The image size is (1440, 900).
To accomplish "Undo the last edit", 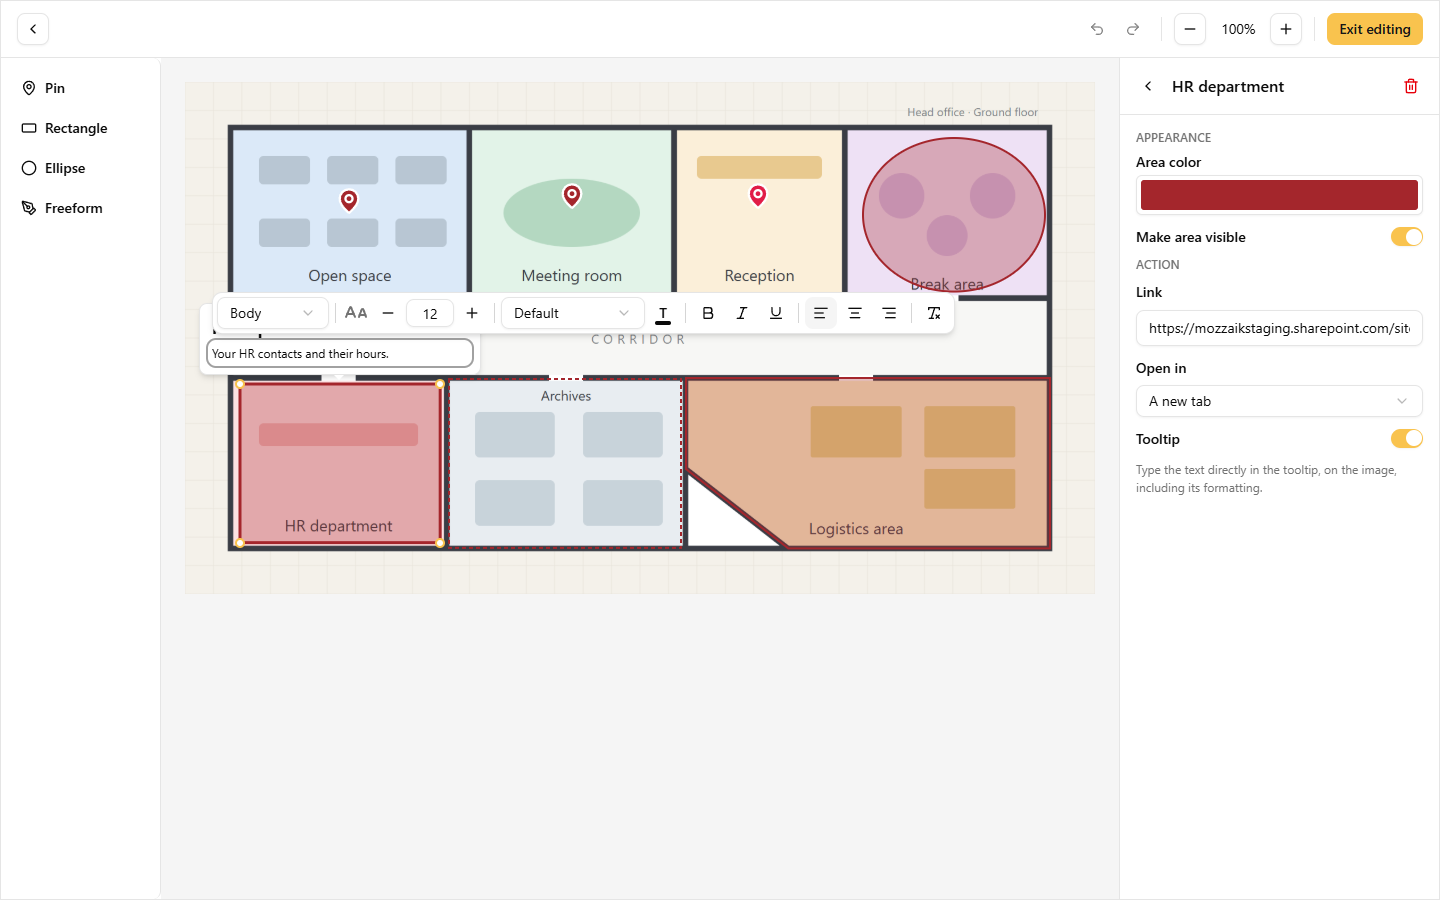I will pos(1097,29).
